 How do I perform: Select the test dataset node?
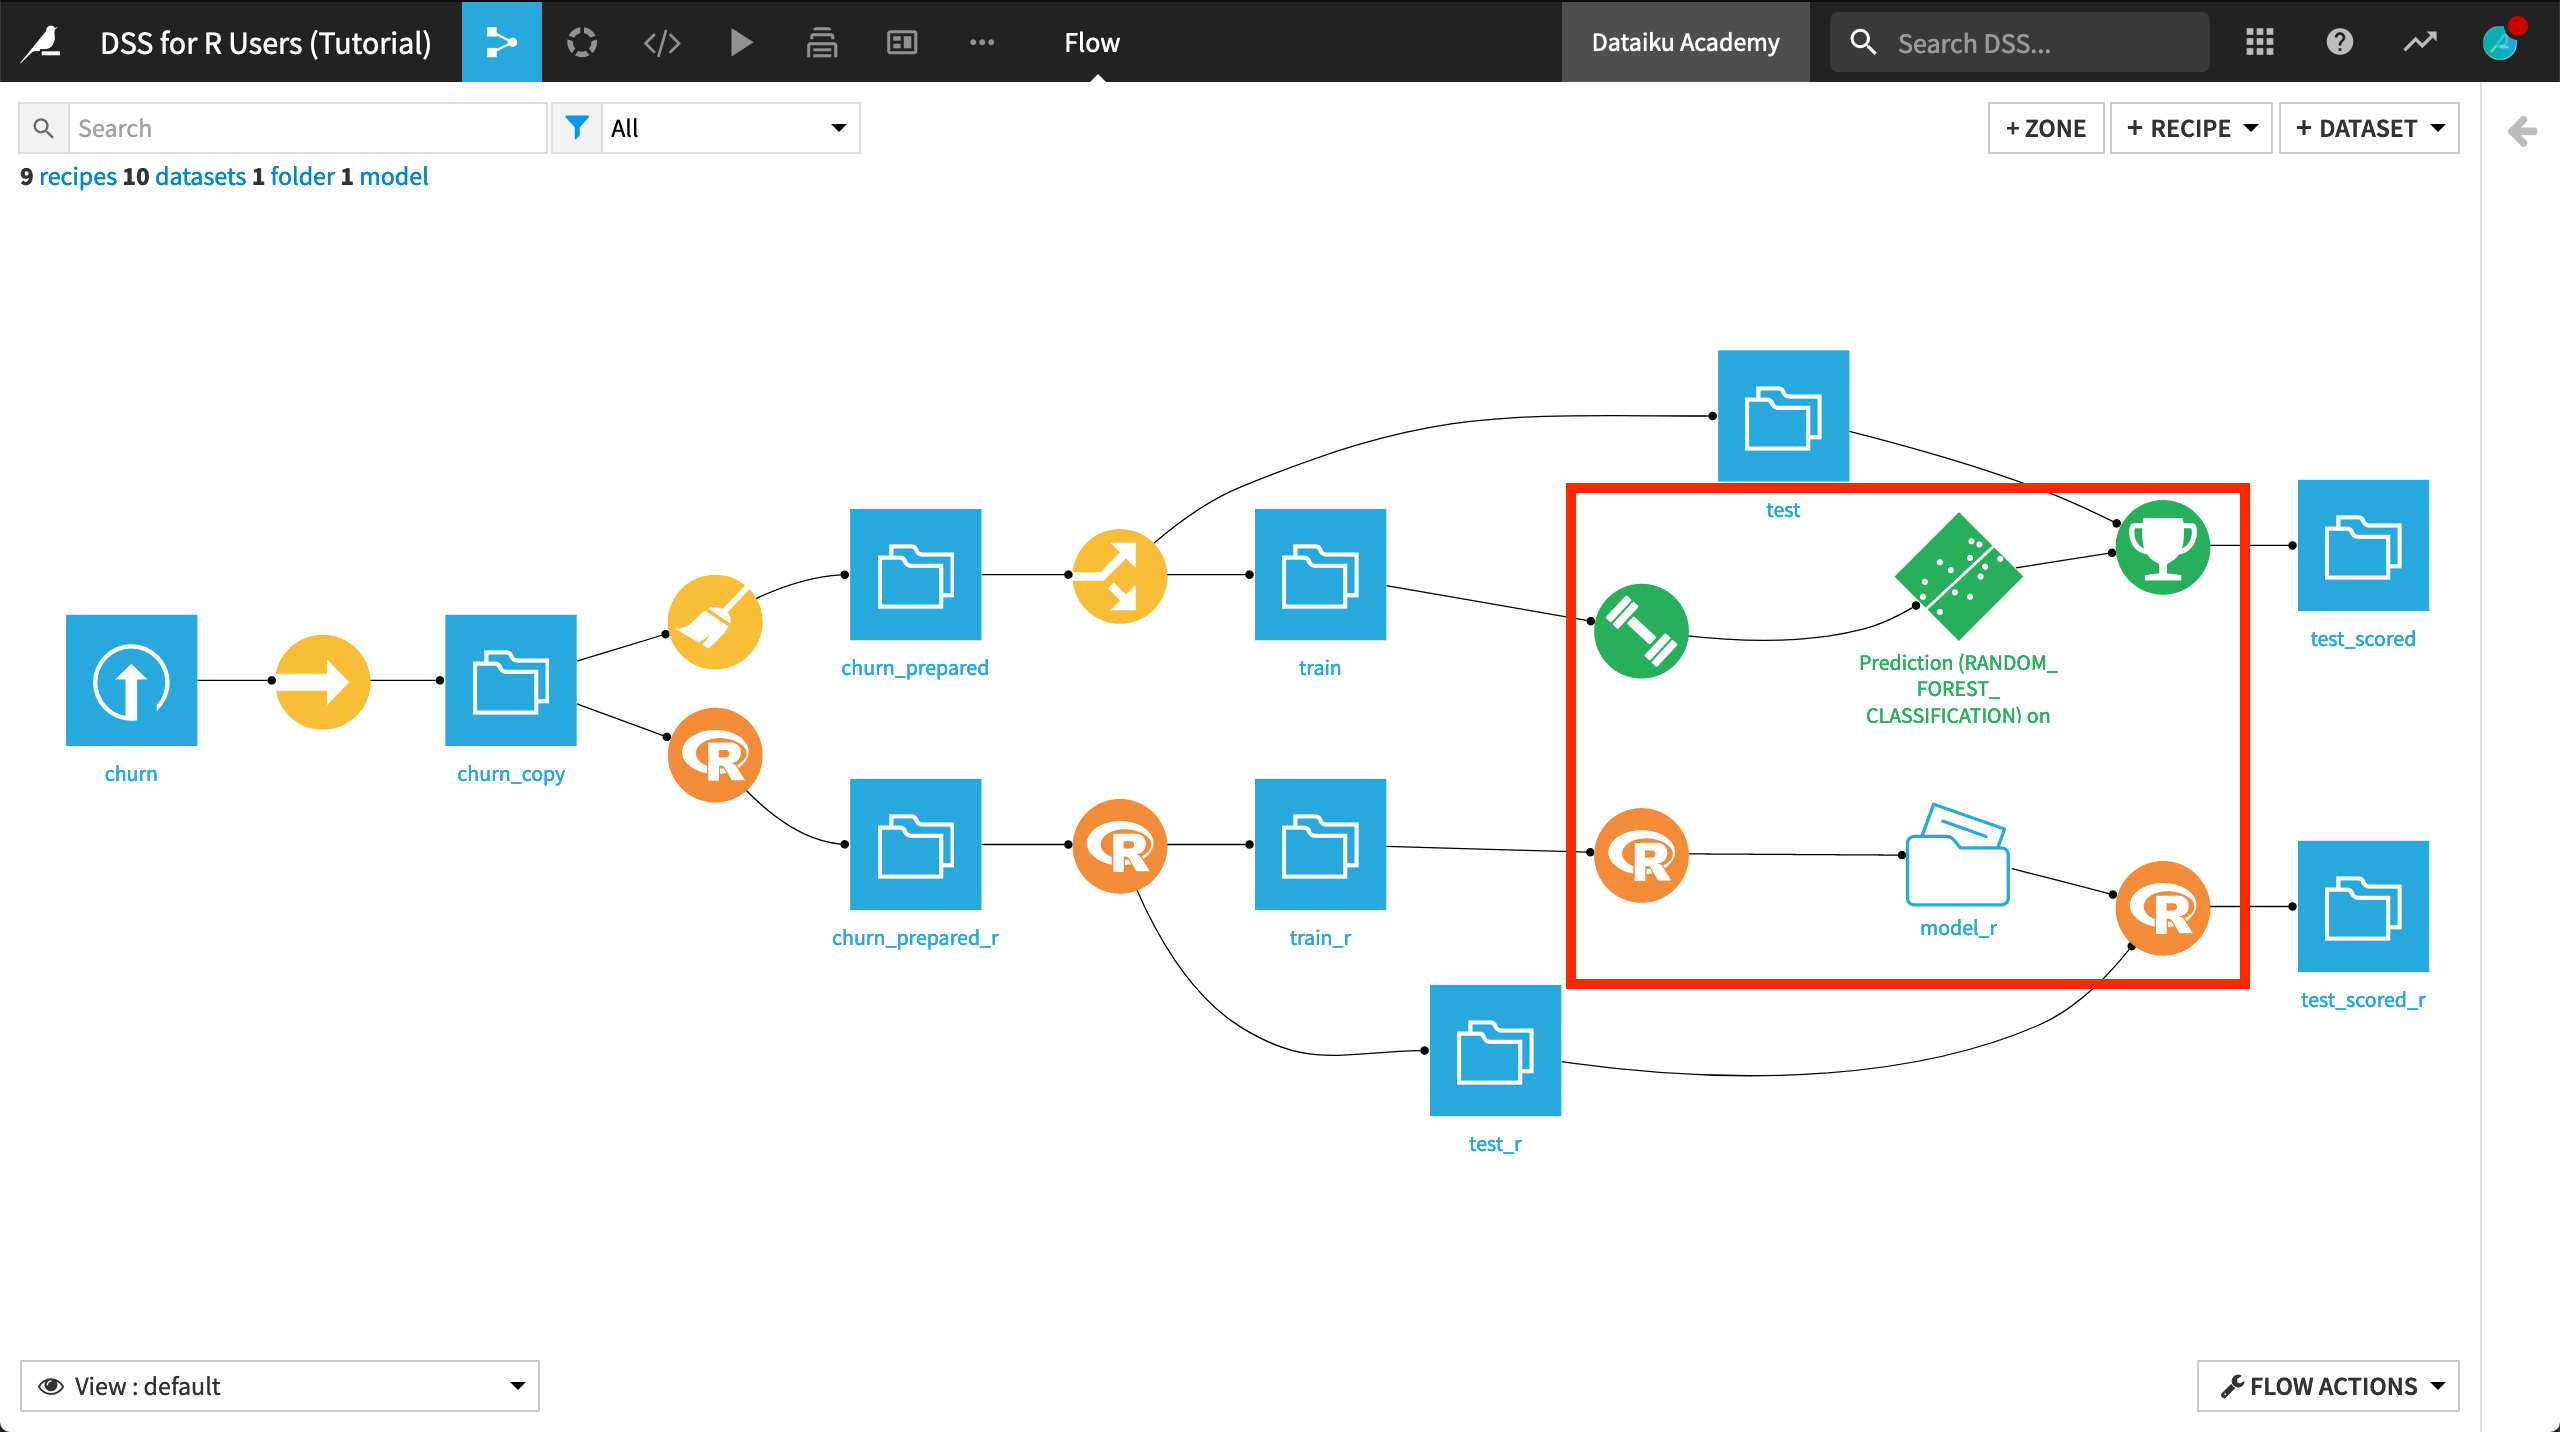[x=1783, y=415]
